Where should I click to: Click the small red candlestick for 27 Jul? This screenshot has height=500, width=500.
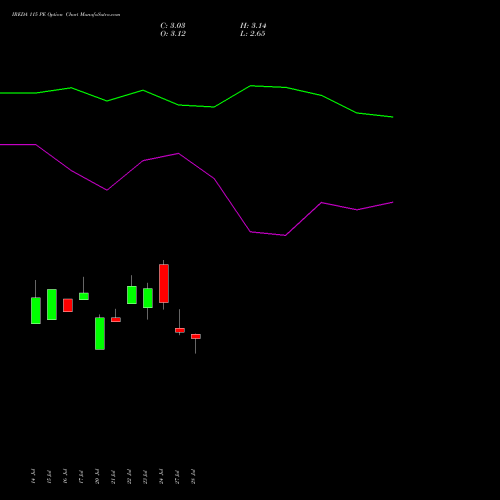point(180,330)
